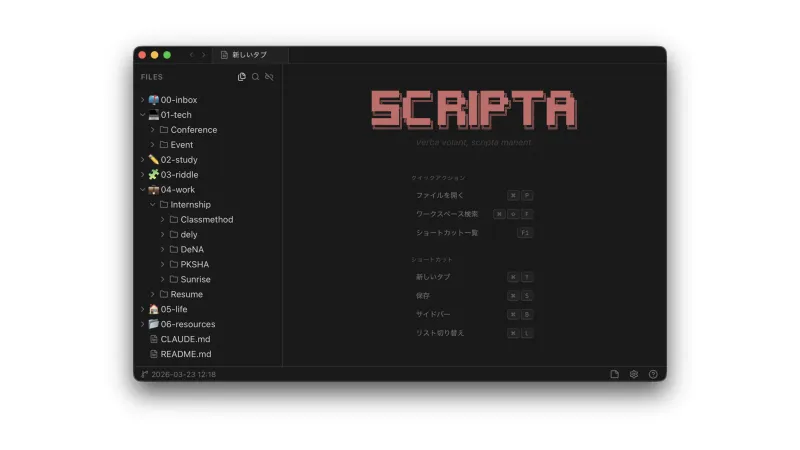Select the 02-study folder name
Screen dimensions: 800x450
tap(179, 160)
